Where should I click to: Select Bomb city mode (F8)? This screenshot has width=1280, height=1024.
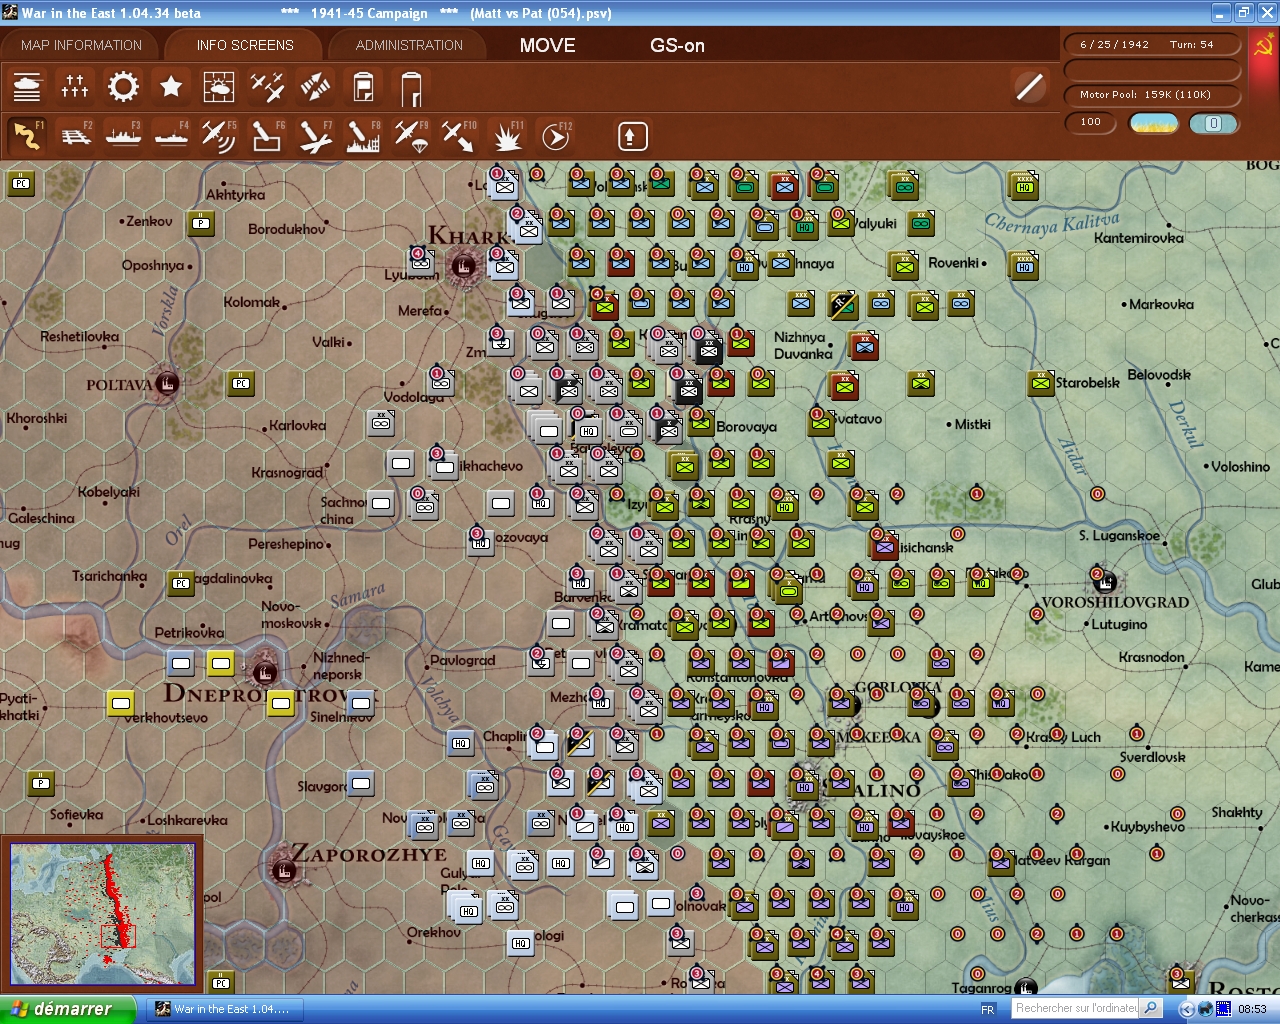pos(363,136)
